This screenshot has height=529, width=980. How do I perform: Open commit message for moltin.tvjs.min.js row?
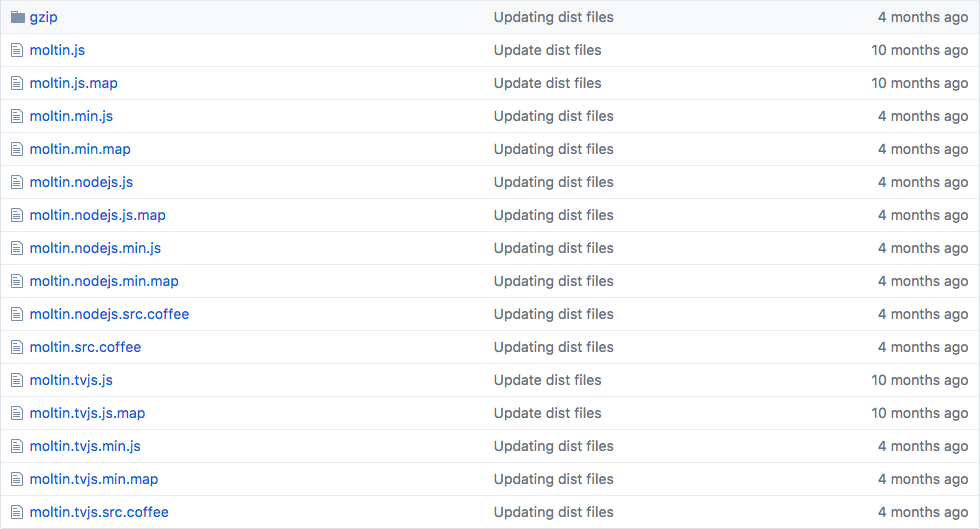554,446
